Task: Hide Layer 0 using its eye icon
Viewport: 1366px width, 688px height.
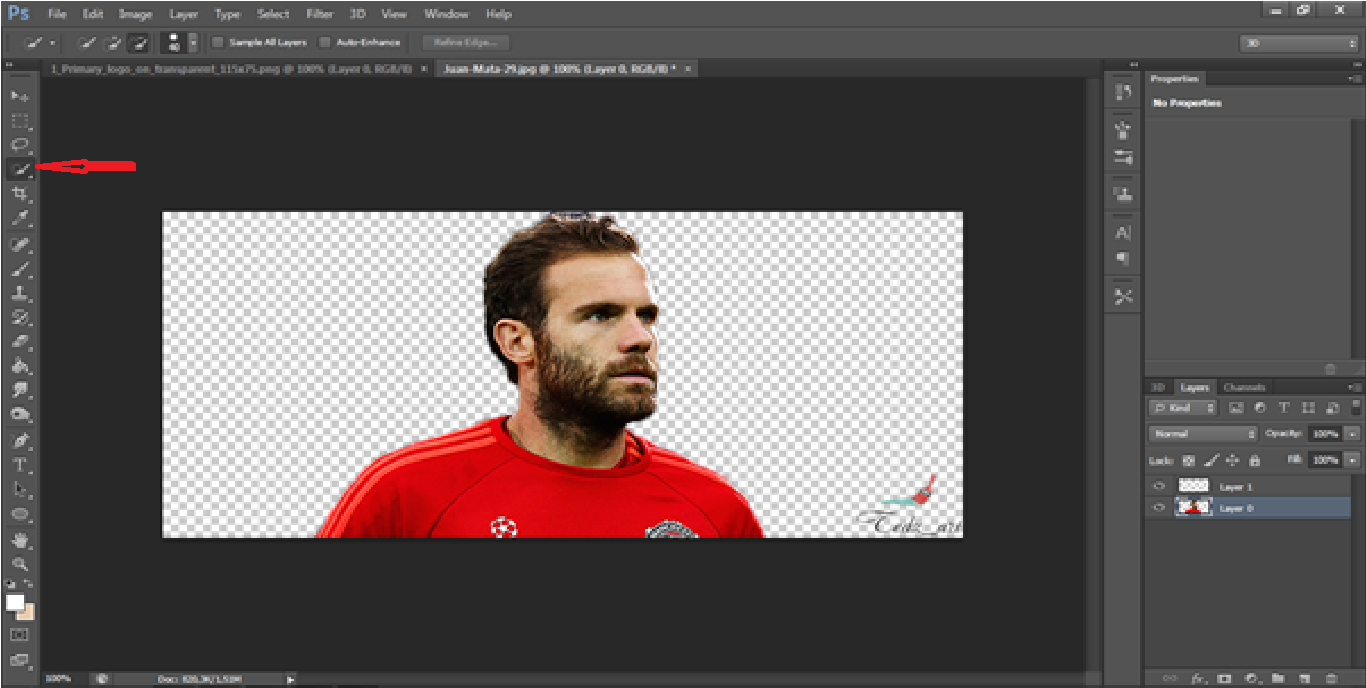Action: click(1159, 508)
